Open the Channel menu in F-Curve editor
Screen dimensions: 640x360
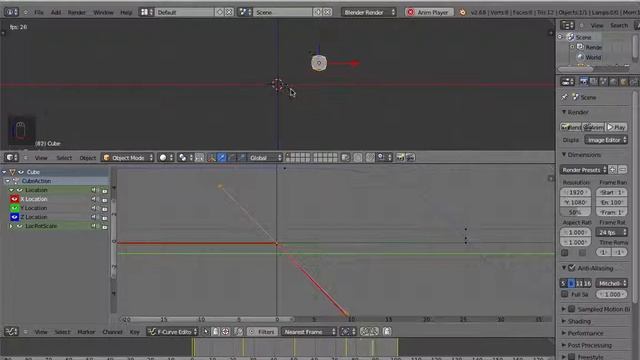click(x=112, y=332)
